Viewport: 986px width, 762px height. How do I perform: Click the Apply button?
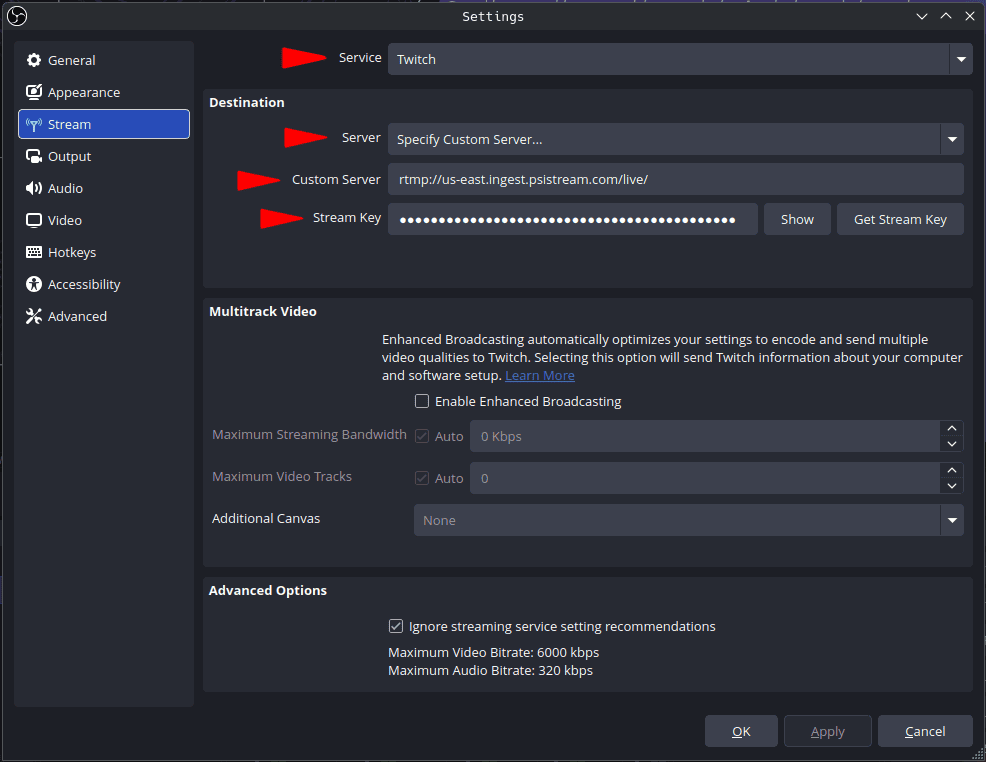[x=828, y=731]
